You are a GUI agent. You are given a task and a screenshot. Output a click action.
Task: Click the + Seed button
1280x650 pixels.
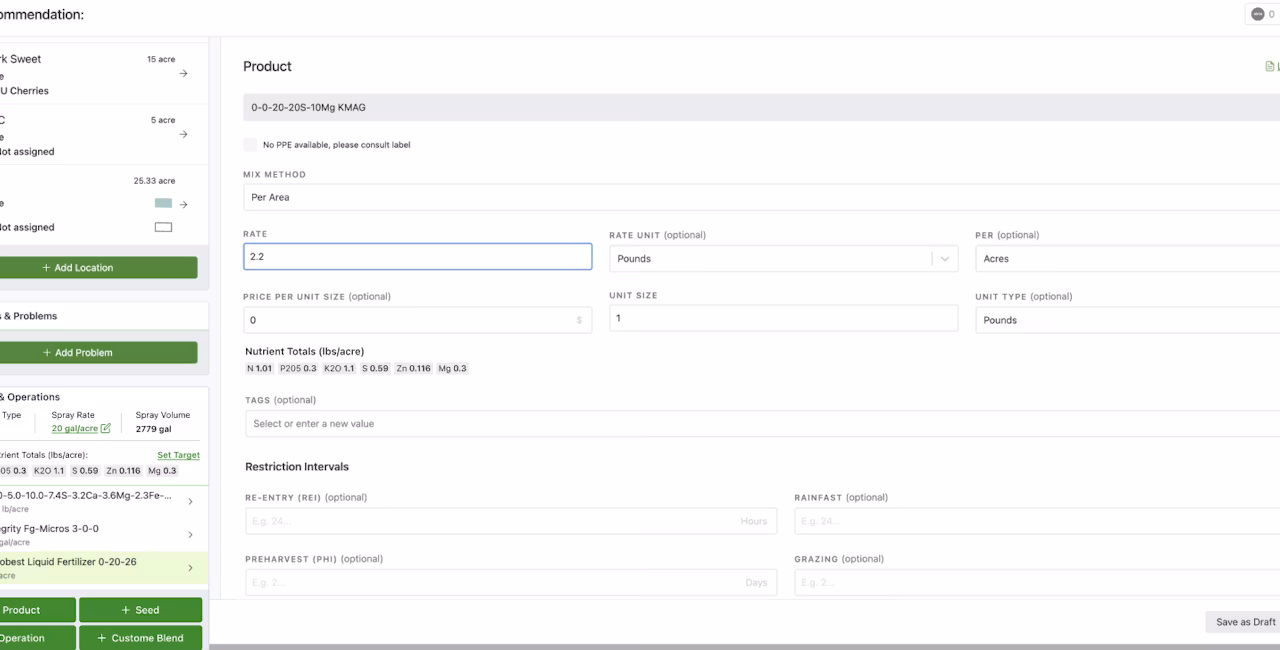point(140,610)
